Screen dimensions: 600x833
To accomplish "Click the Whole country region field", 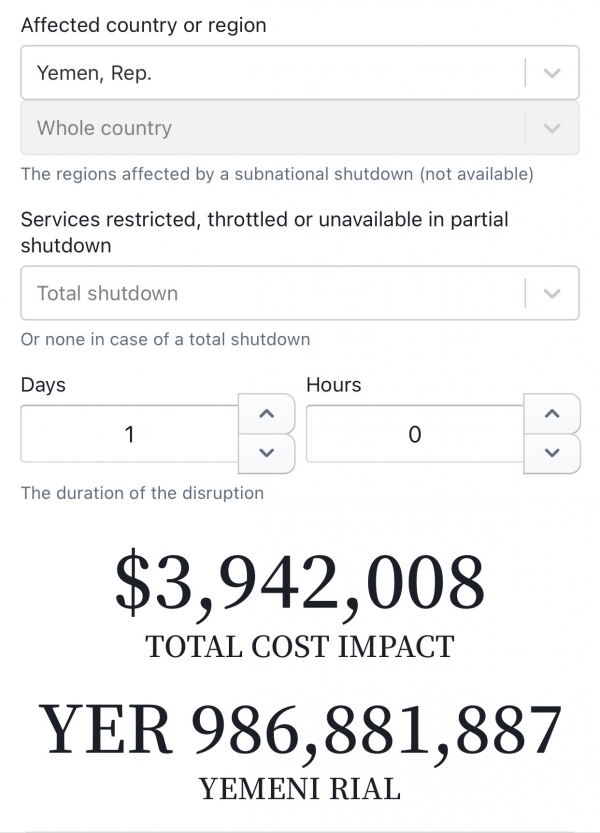I will pyautogui.click(x=270, y=128).
